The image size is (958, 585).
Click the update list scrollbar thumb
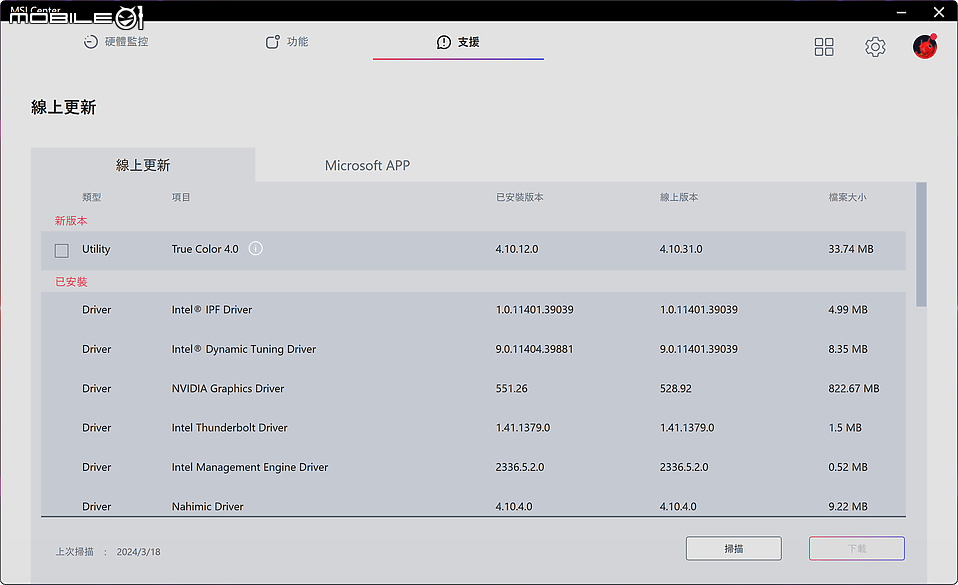point(921,245)
